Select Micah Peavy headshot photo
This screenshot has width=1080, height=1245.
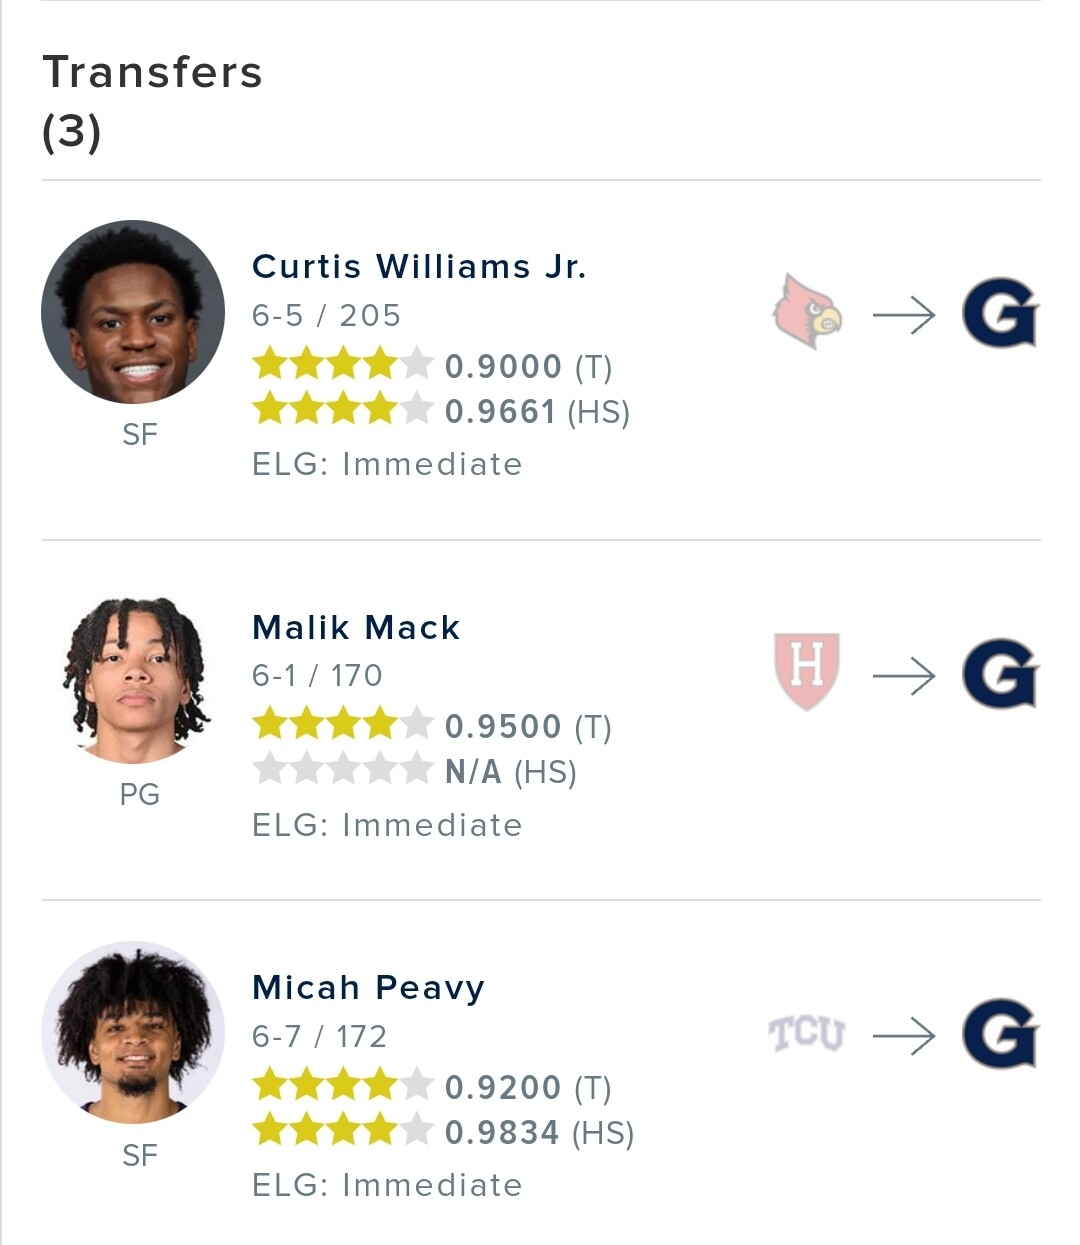(133, 1032)
